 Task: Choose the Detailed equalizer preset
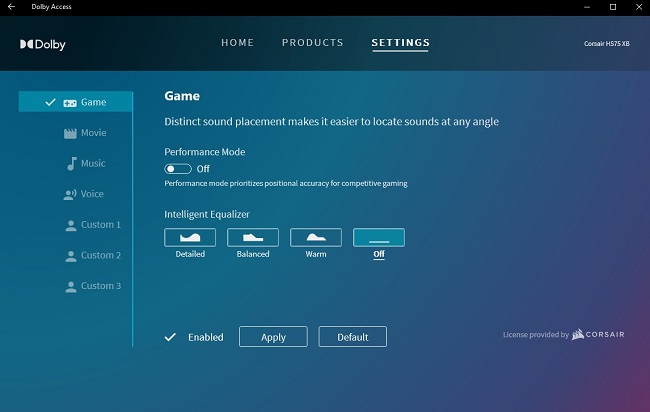(190, 238)
